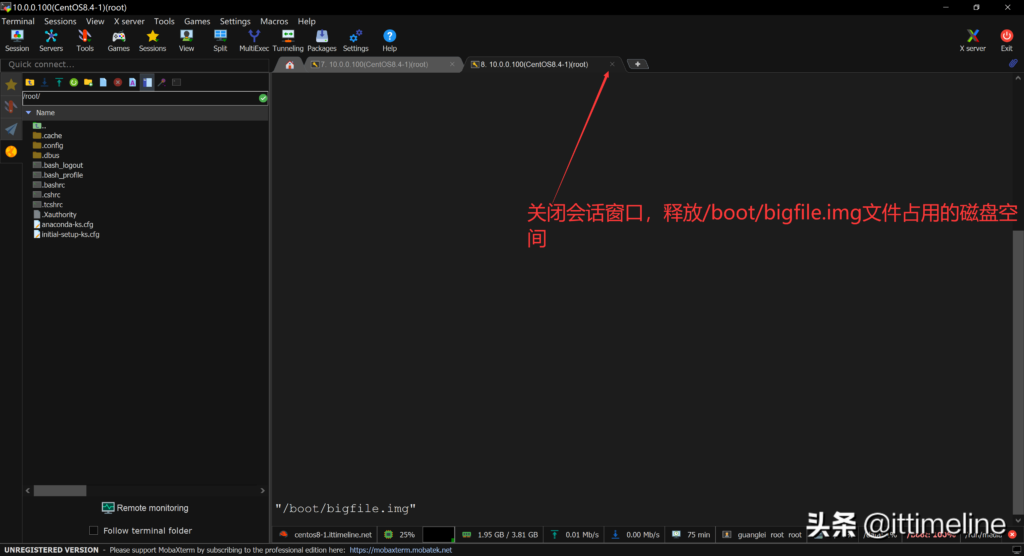
Task: Click the Servers toolbar icon
Action: [x=51, y=40]
